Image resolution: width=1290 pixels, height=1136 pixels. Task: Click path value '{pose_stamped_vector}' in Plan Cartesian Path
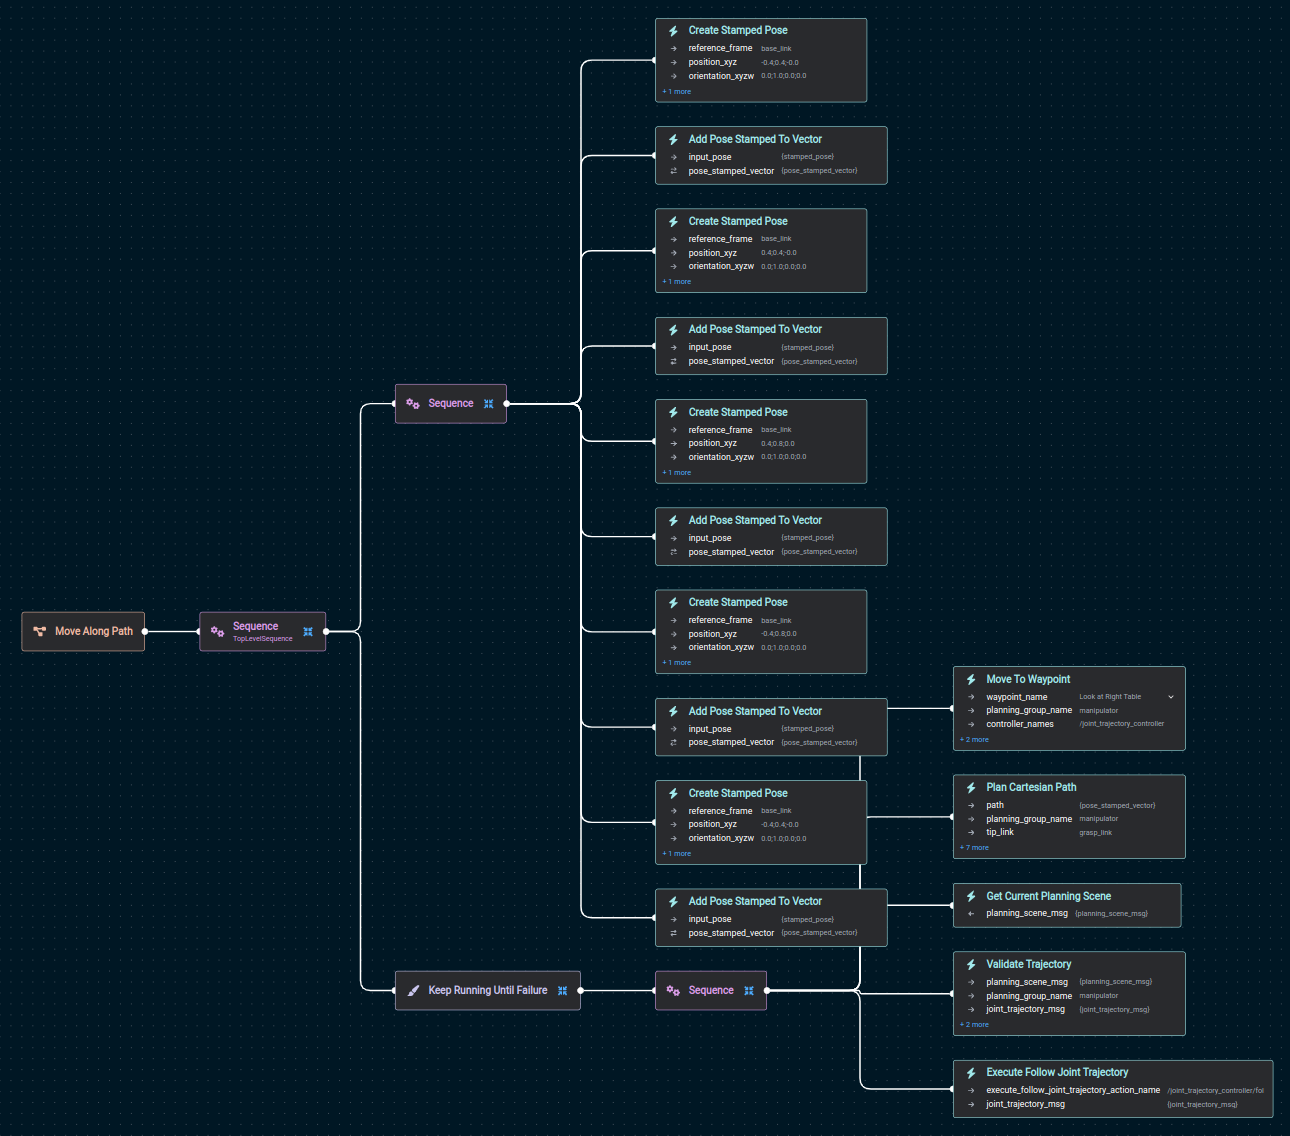pos(1117,805)
